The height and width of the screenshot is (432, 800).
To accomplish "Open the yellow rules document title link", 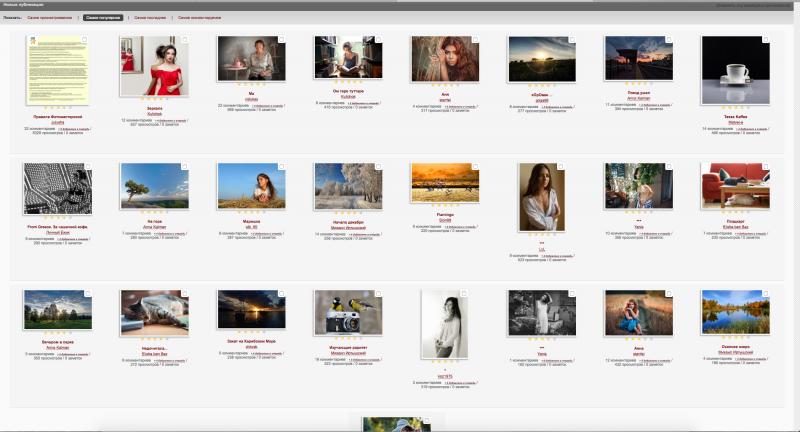I will coord(58,117).
